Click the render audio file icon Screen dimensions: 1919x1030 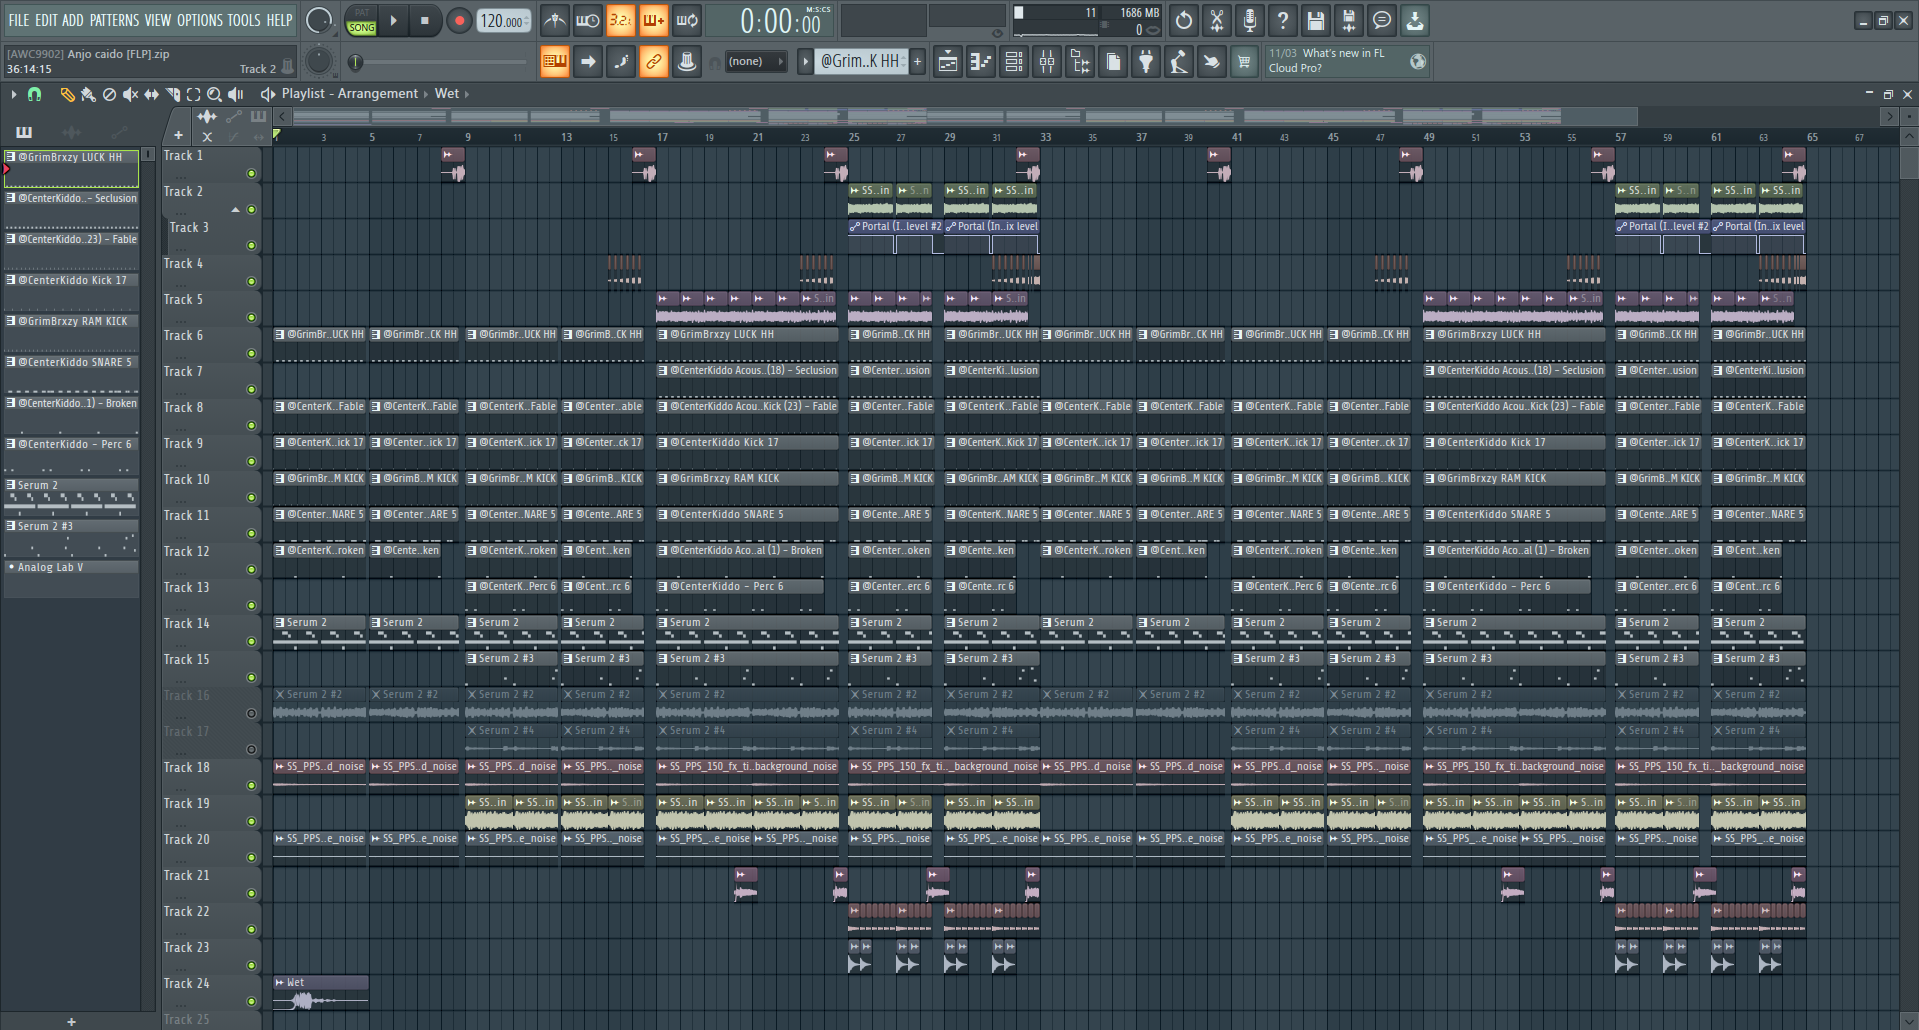[x=1349, y=20]
